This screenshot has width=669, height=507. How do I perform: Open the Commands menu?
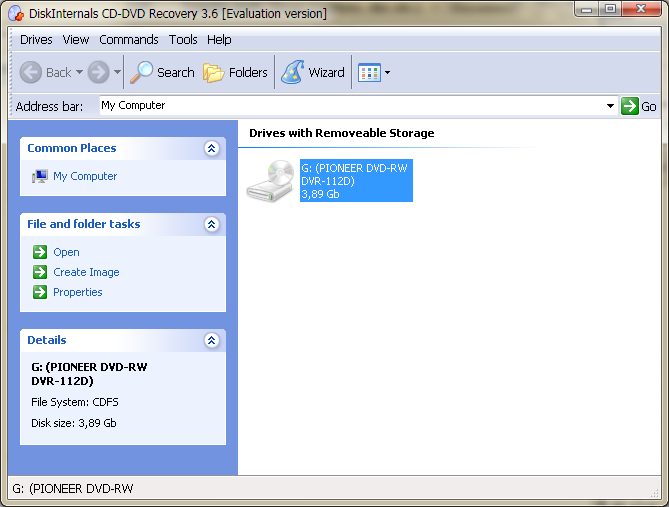tap(129, 40)
